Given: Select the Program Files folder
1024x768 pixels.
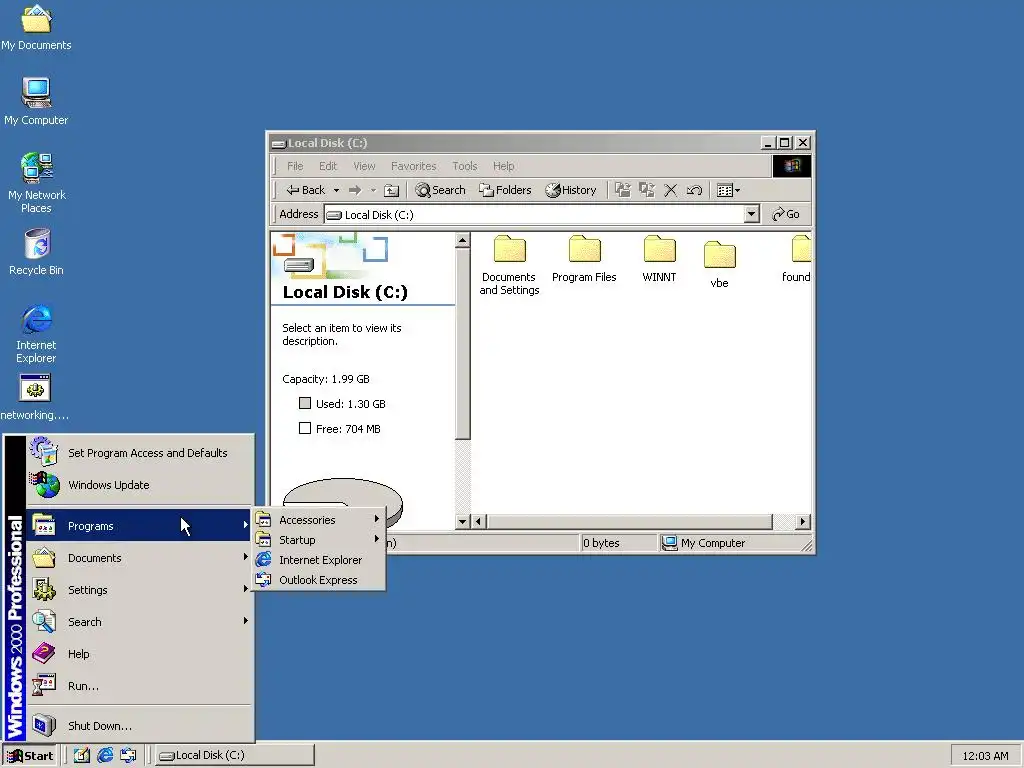Looking at the screenshot, I should pos(584,259).
